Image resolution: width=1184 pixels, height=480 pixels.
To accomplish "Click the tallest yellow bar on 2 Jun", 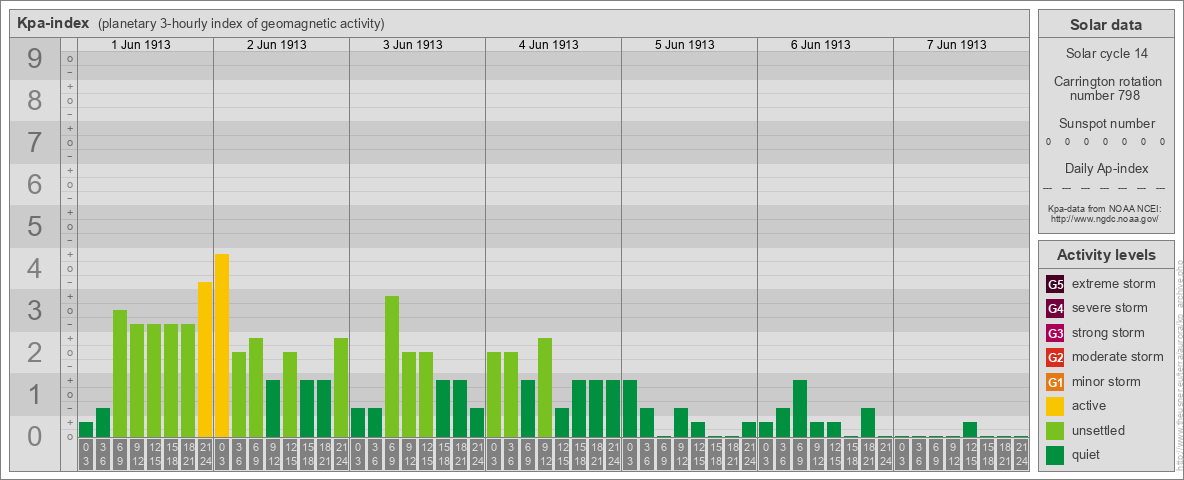I will point(222,346).
